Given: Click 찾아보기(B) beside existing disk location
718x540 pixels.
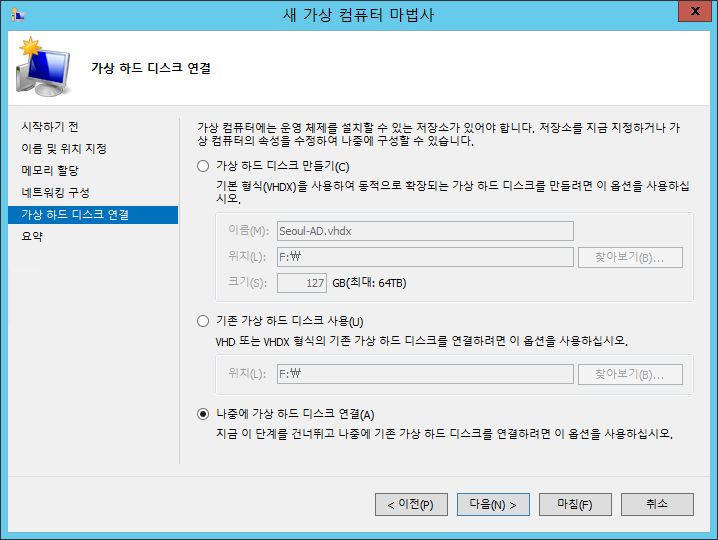Looking at the screenshot, I should (630, 374).
